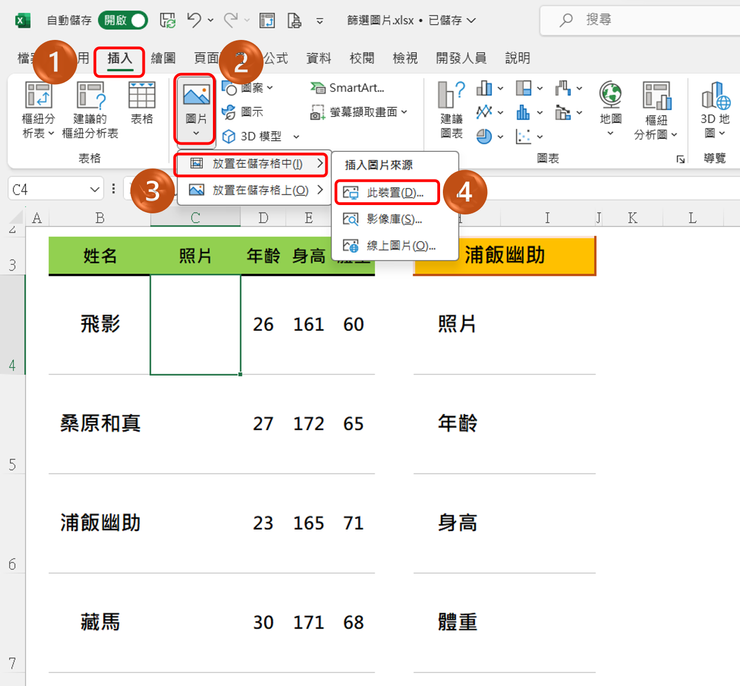Open the undo history dropdown arrow
740x686 pixels.
tap(210, 20)
